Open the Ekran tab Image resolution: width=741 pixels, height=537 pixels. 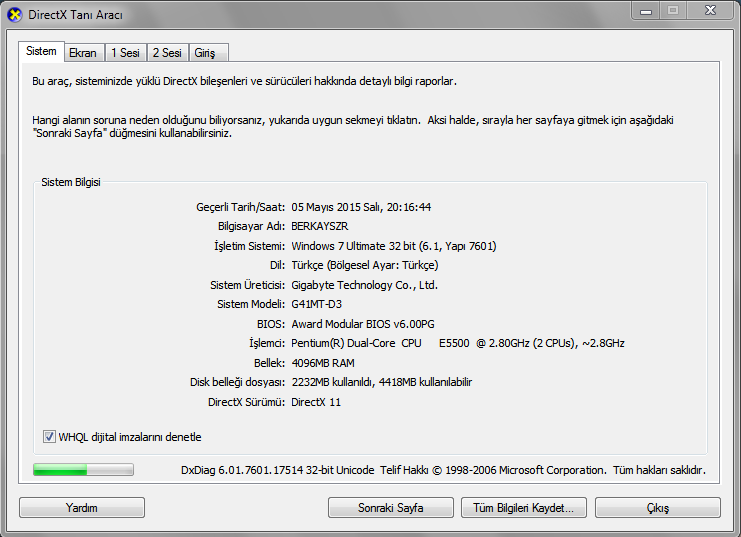pos(83,53)
